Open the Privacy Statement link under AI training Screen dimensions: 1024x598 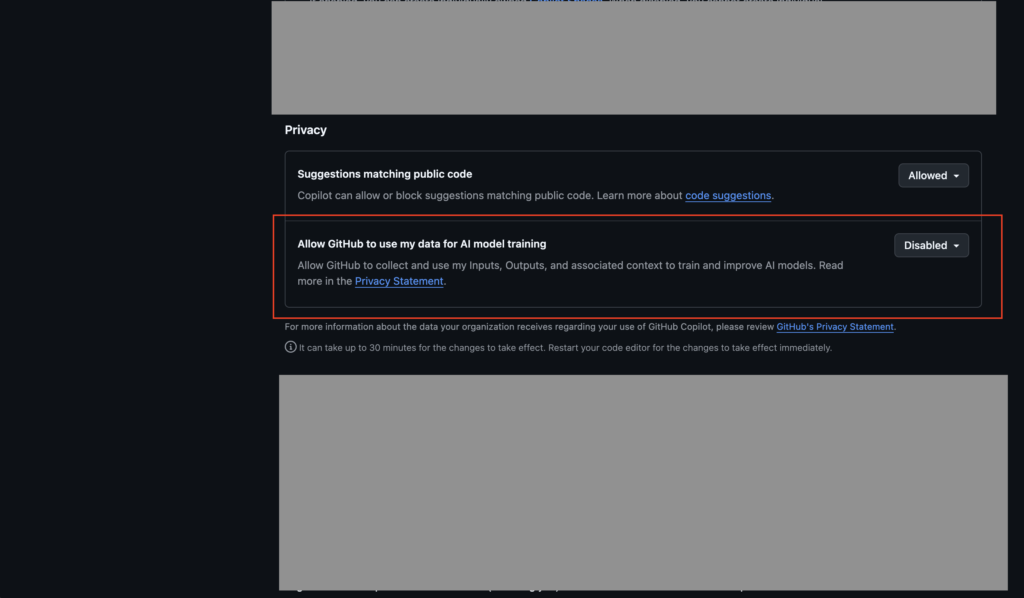coord(398,282)
